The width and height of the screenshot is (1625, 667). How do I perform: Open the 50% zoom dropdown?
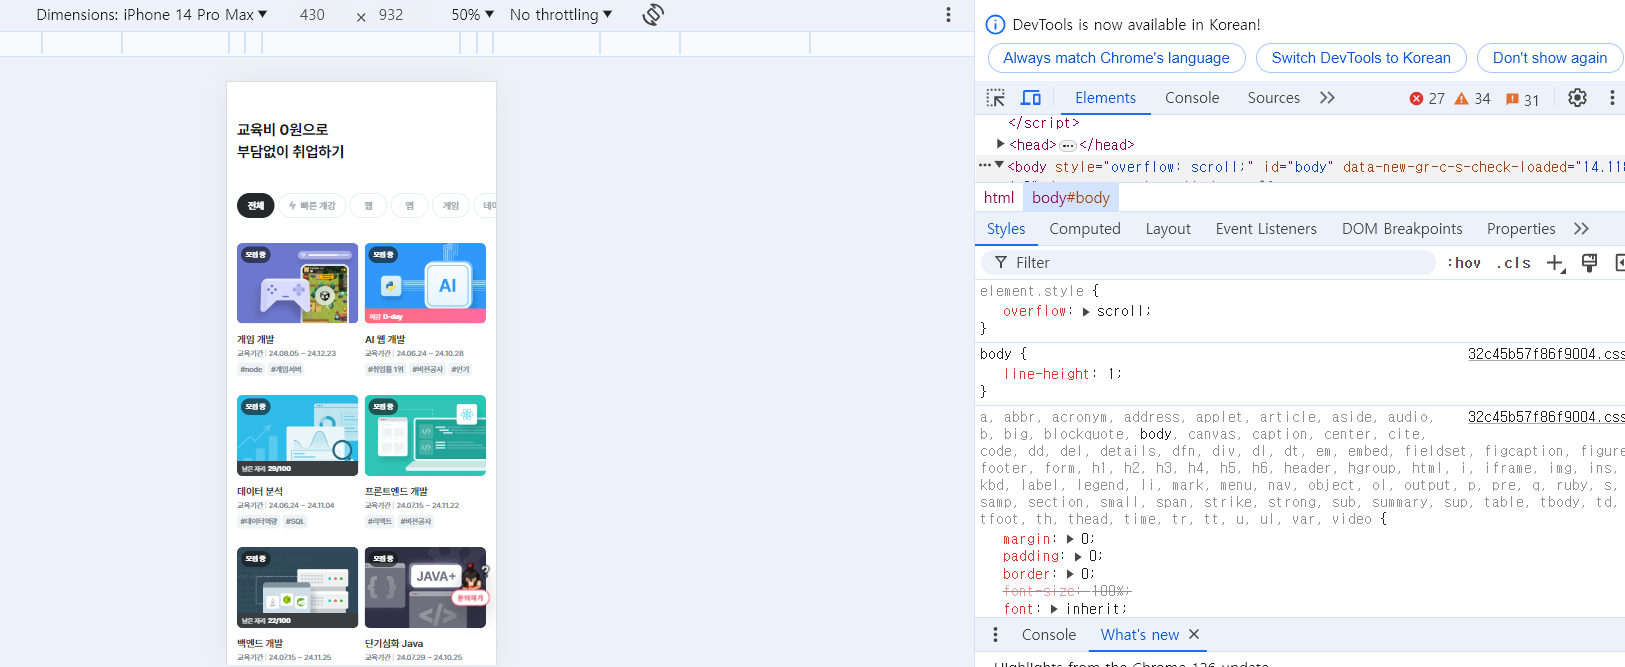(472, 15)
